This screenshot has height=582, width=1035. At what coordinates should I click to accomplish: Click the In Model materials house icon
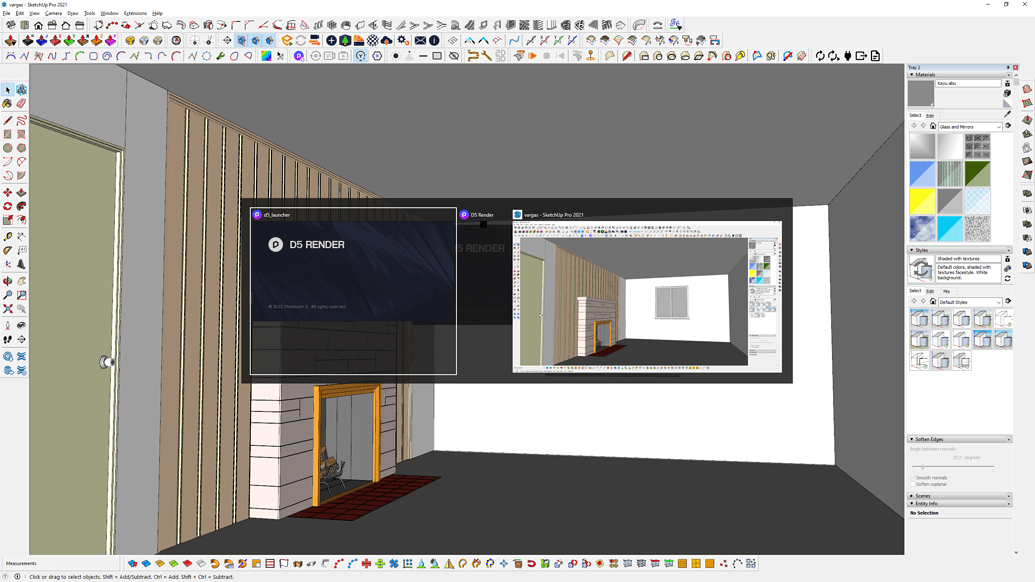(932, 127)
